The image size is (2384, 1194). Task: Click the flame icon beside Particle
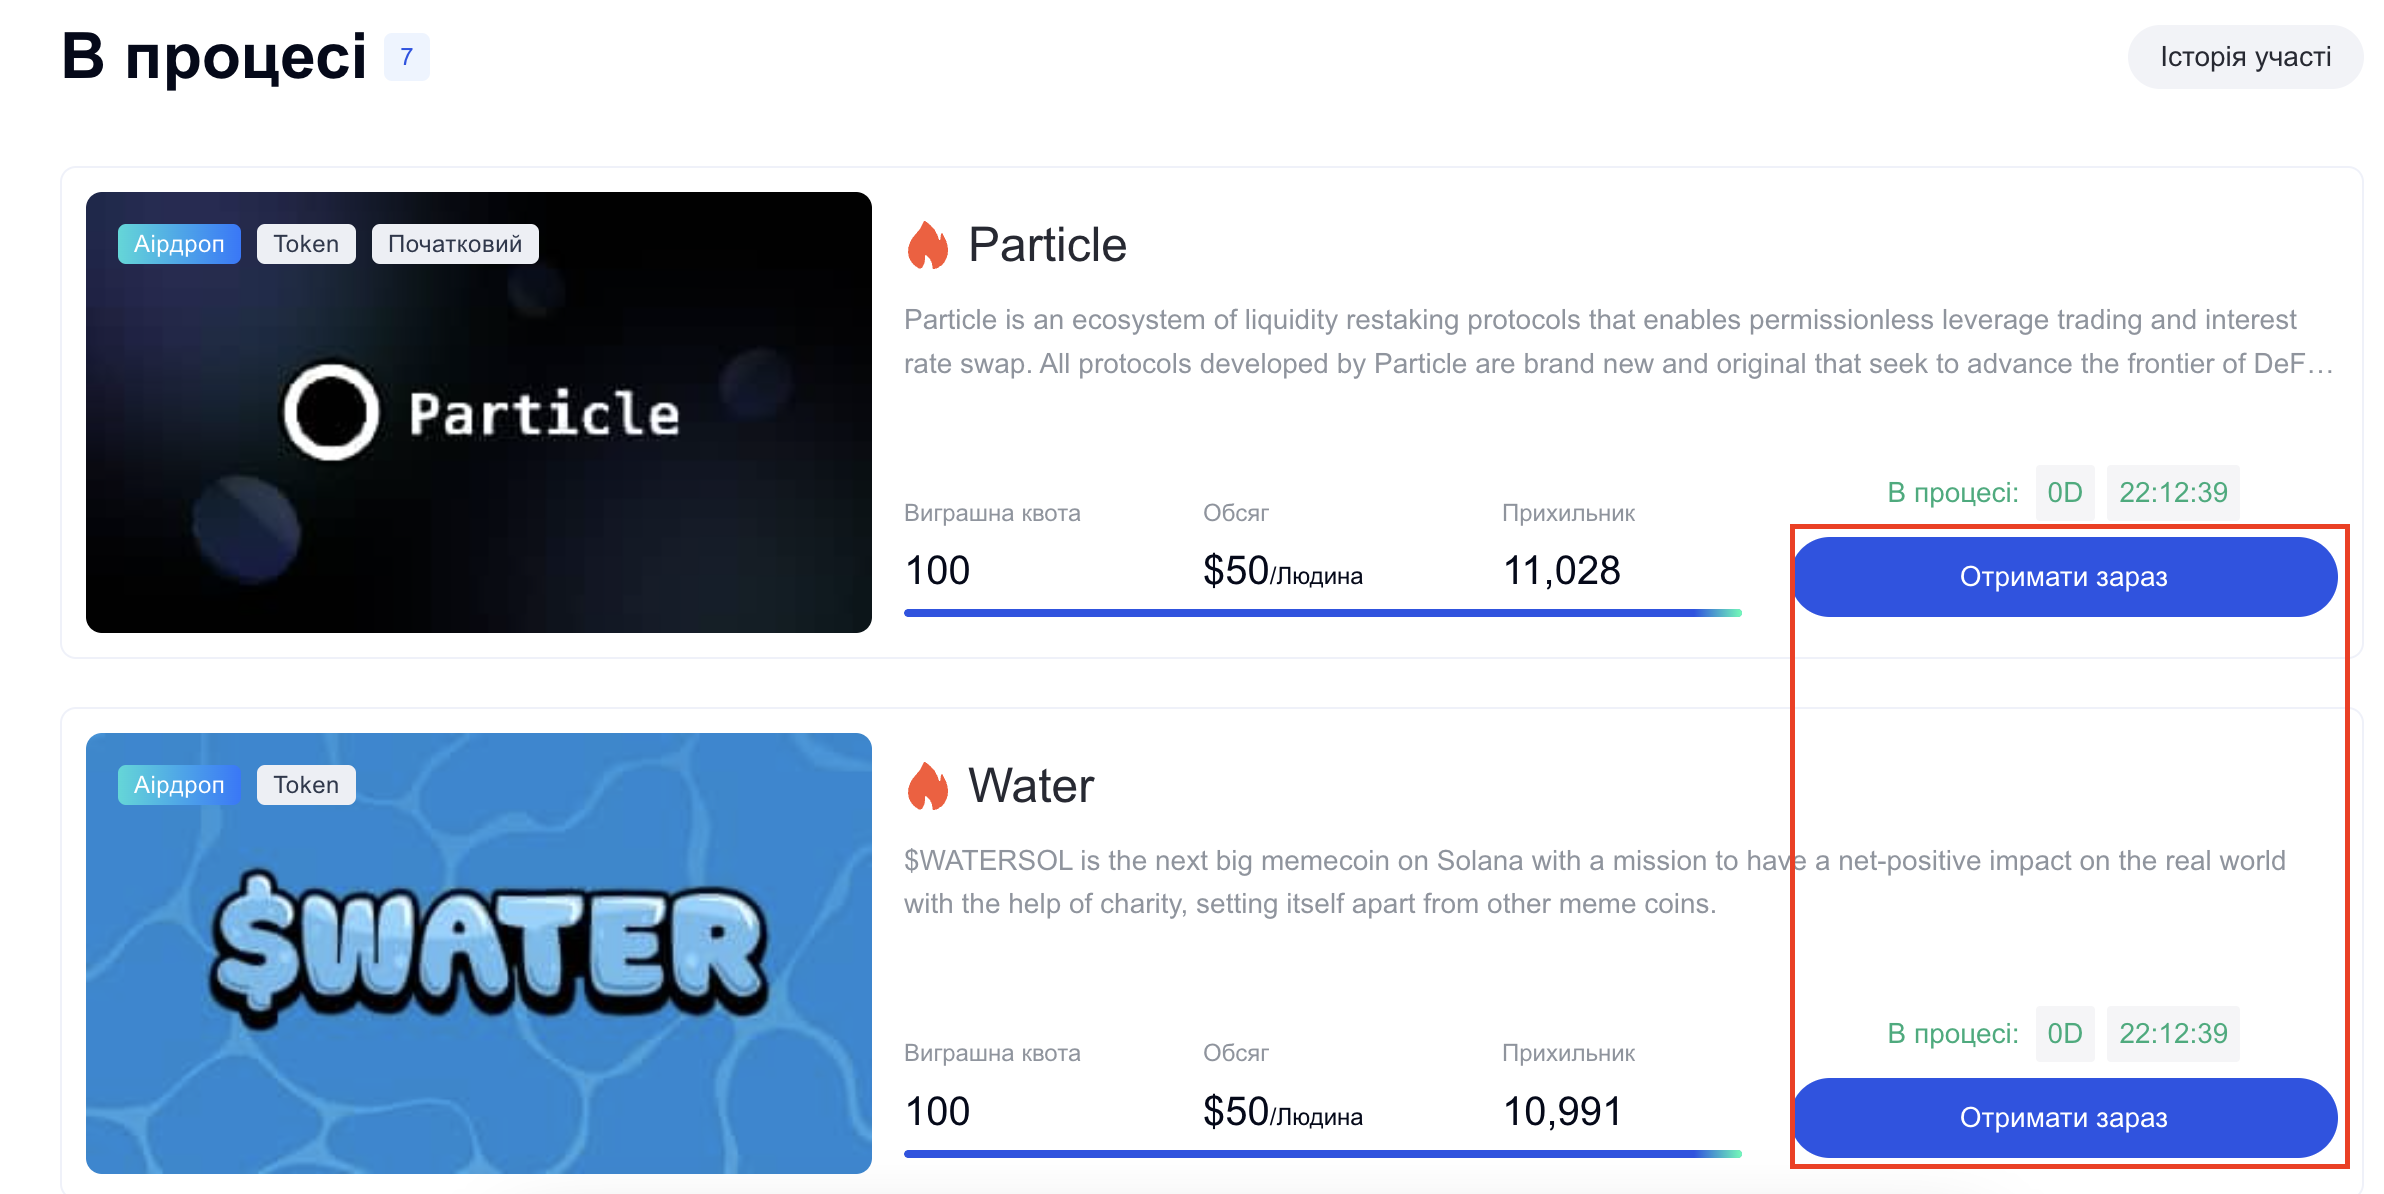pyautogui.click(x=927, y=245)
